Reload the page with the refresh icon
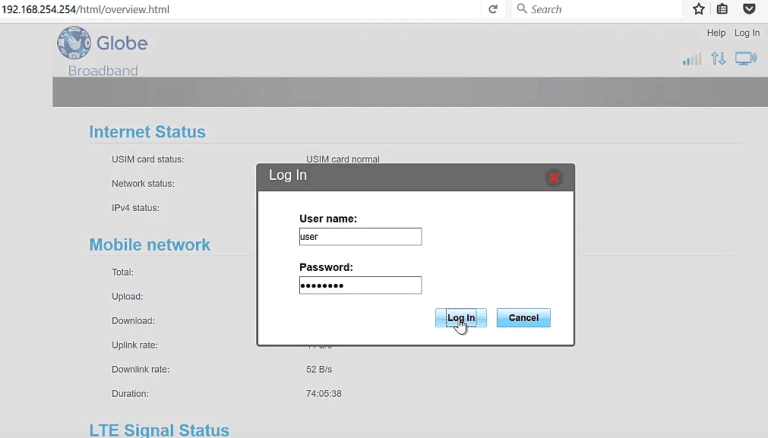Image resolution: width=768 pixels, height=438 pixels. click(x=493, y=9)
